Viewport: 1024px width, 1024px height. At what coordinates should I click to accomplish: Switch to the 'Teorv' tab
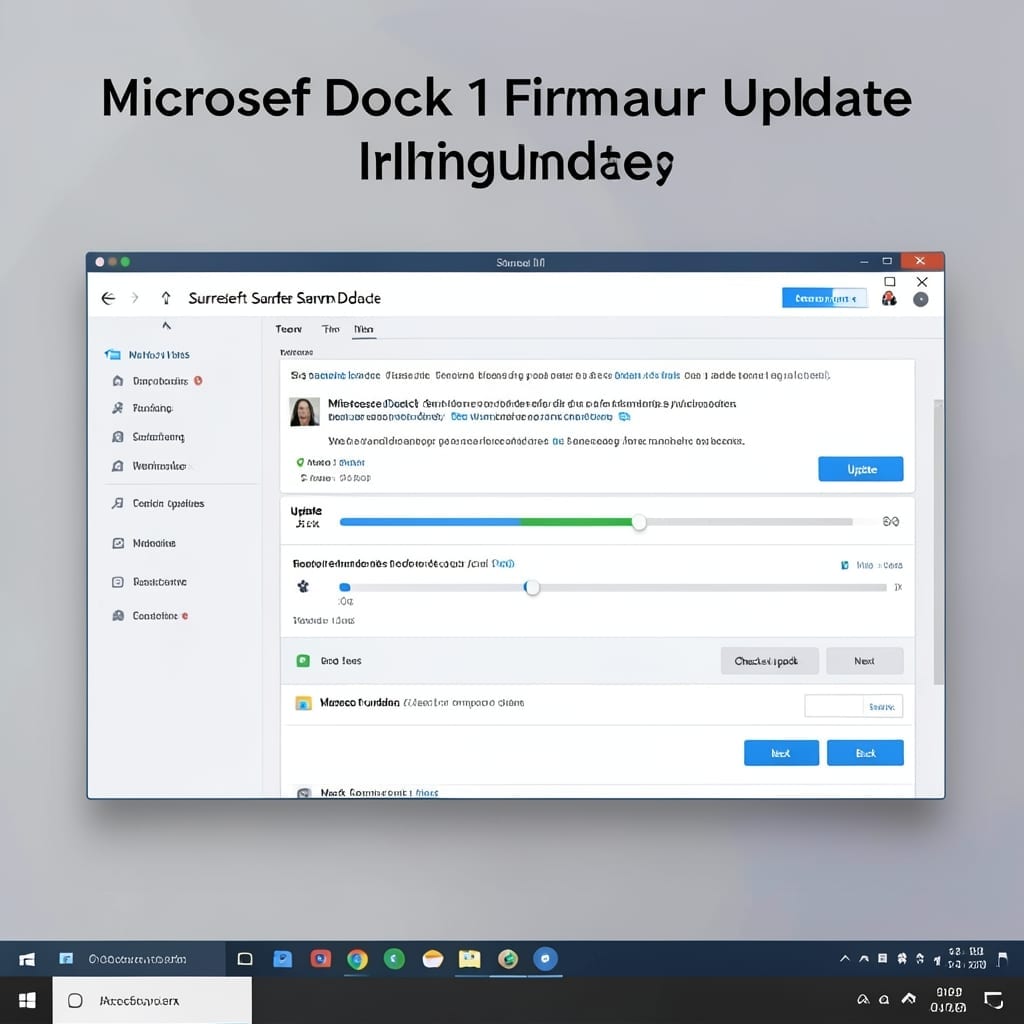(289, 329)
